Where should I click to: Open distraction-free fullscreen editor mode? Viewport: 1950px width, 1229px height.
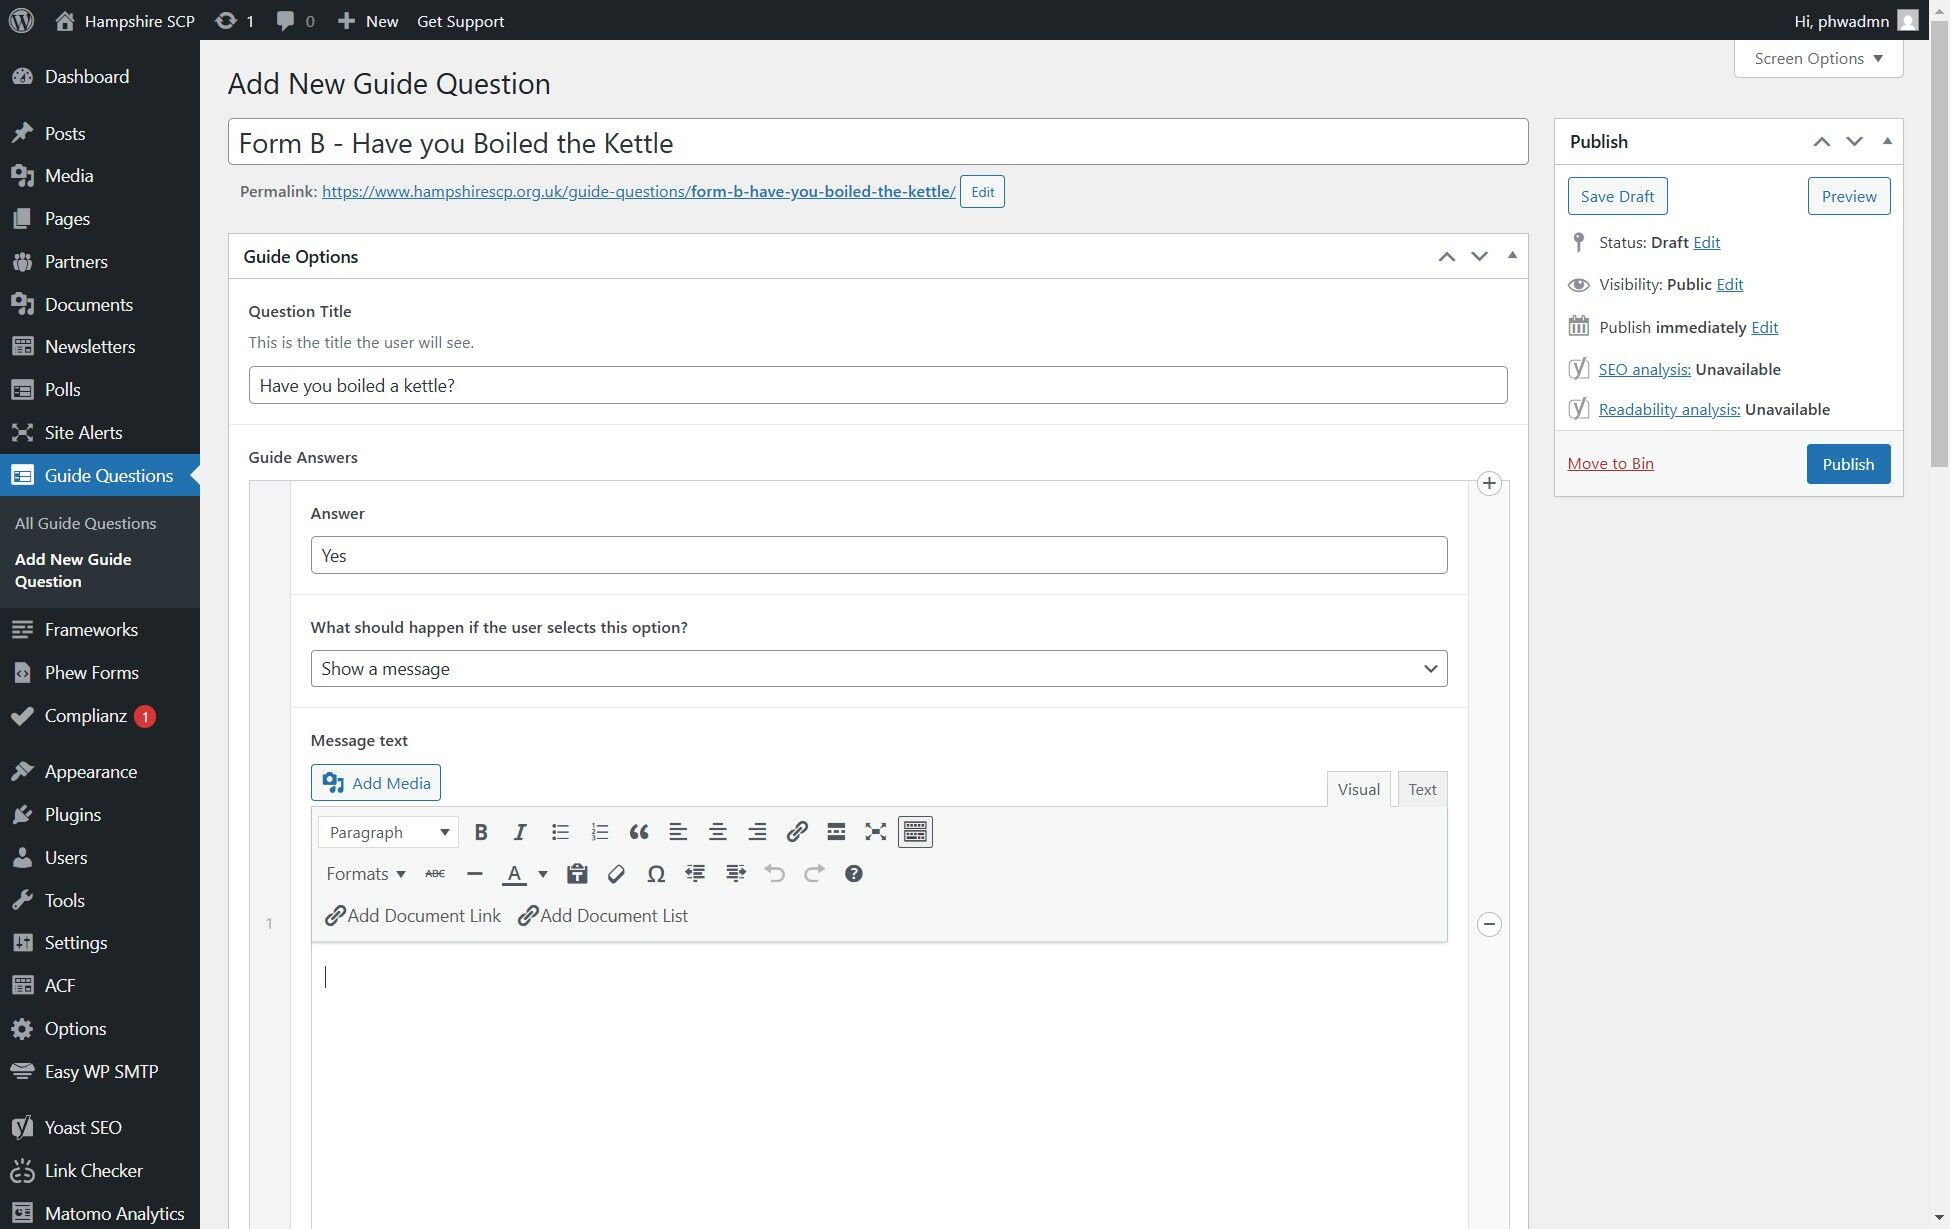click(875, 832)
